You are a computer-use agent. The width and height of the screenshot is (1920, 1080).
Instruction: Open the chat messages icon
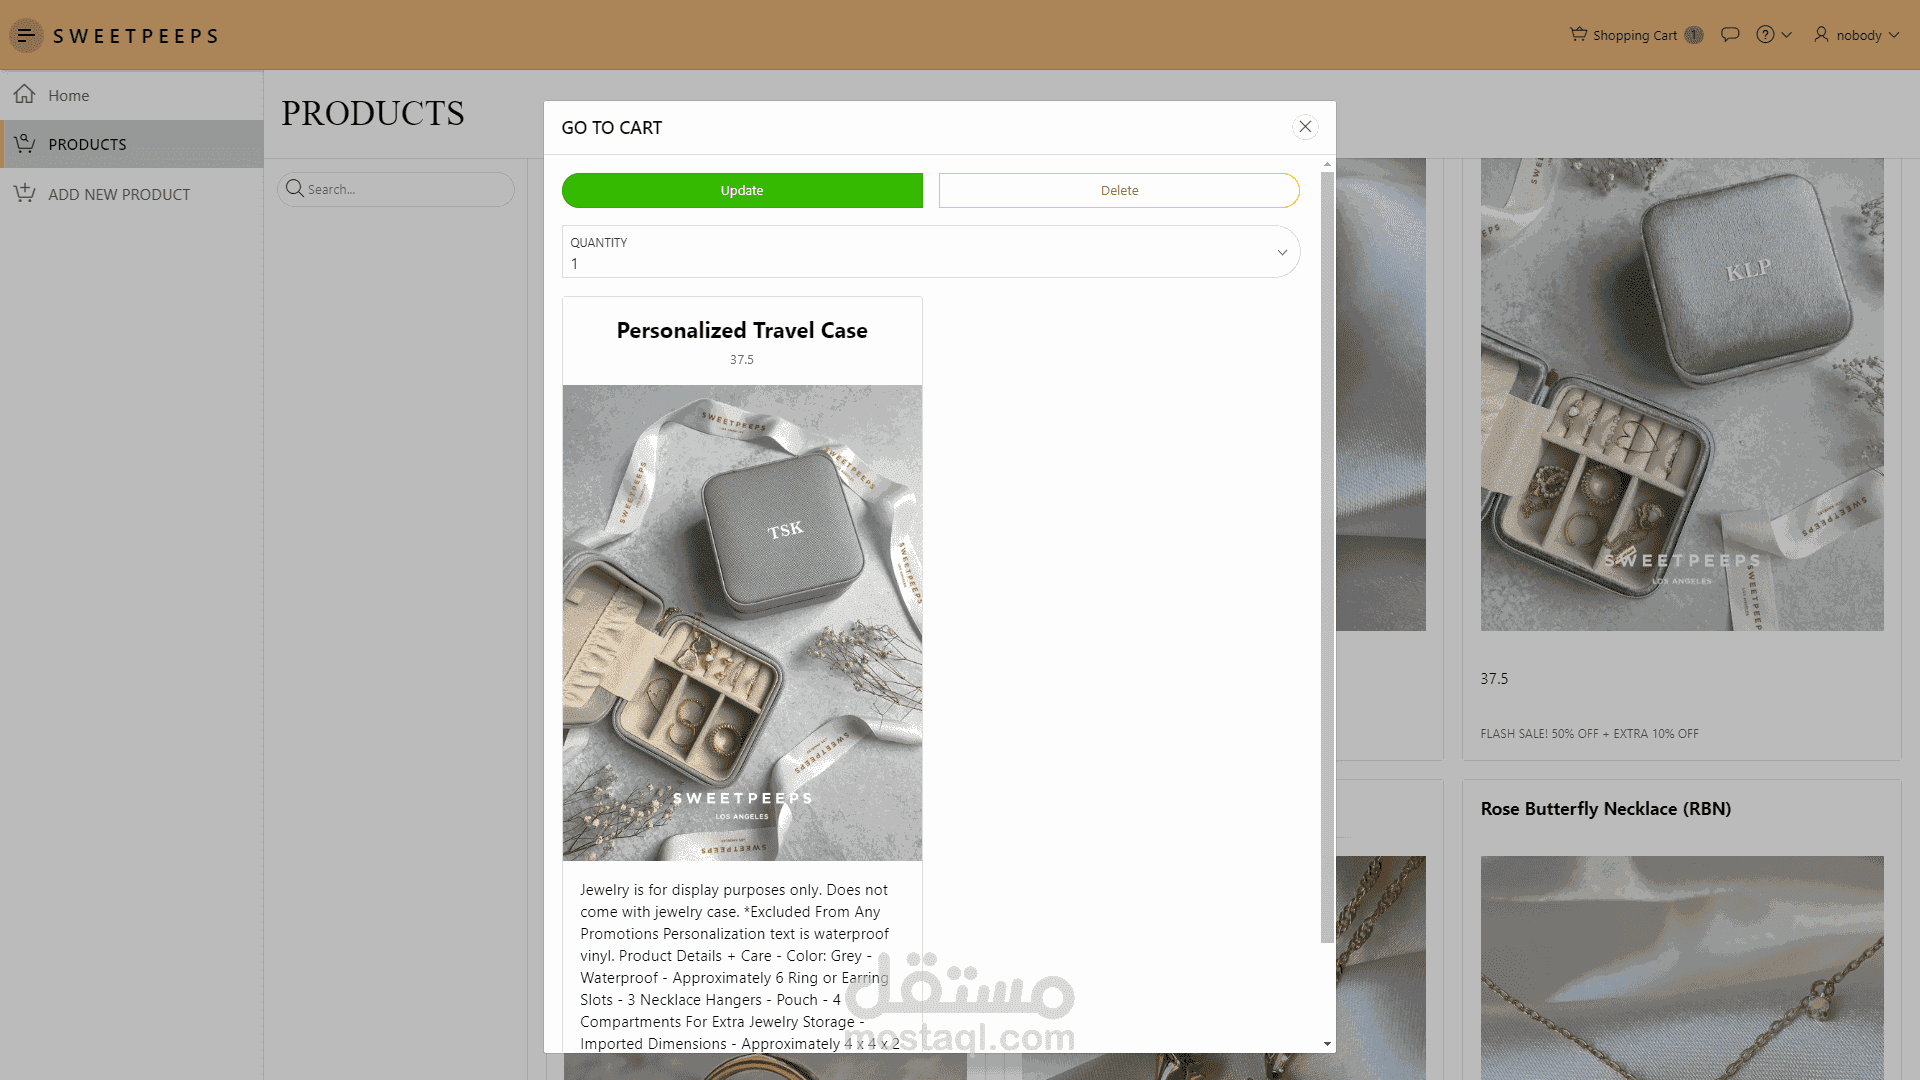[1729, 35]
